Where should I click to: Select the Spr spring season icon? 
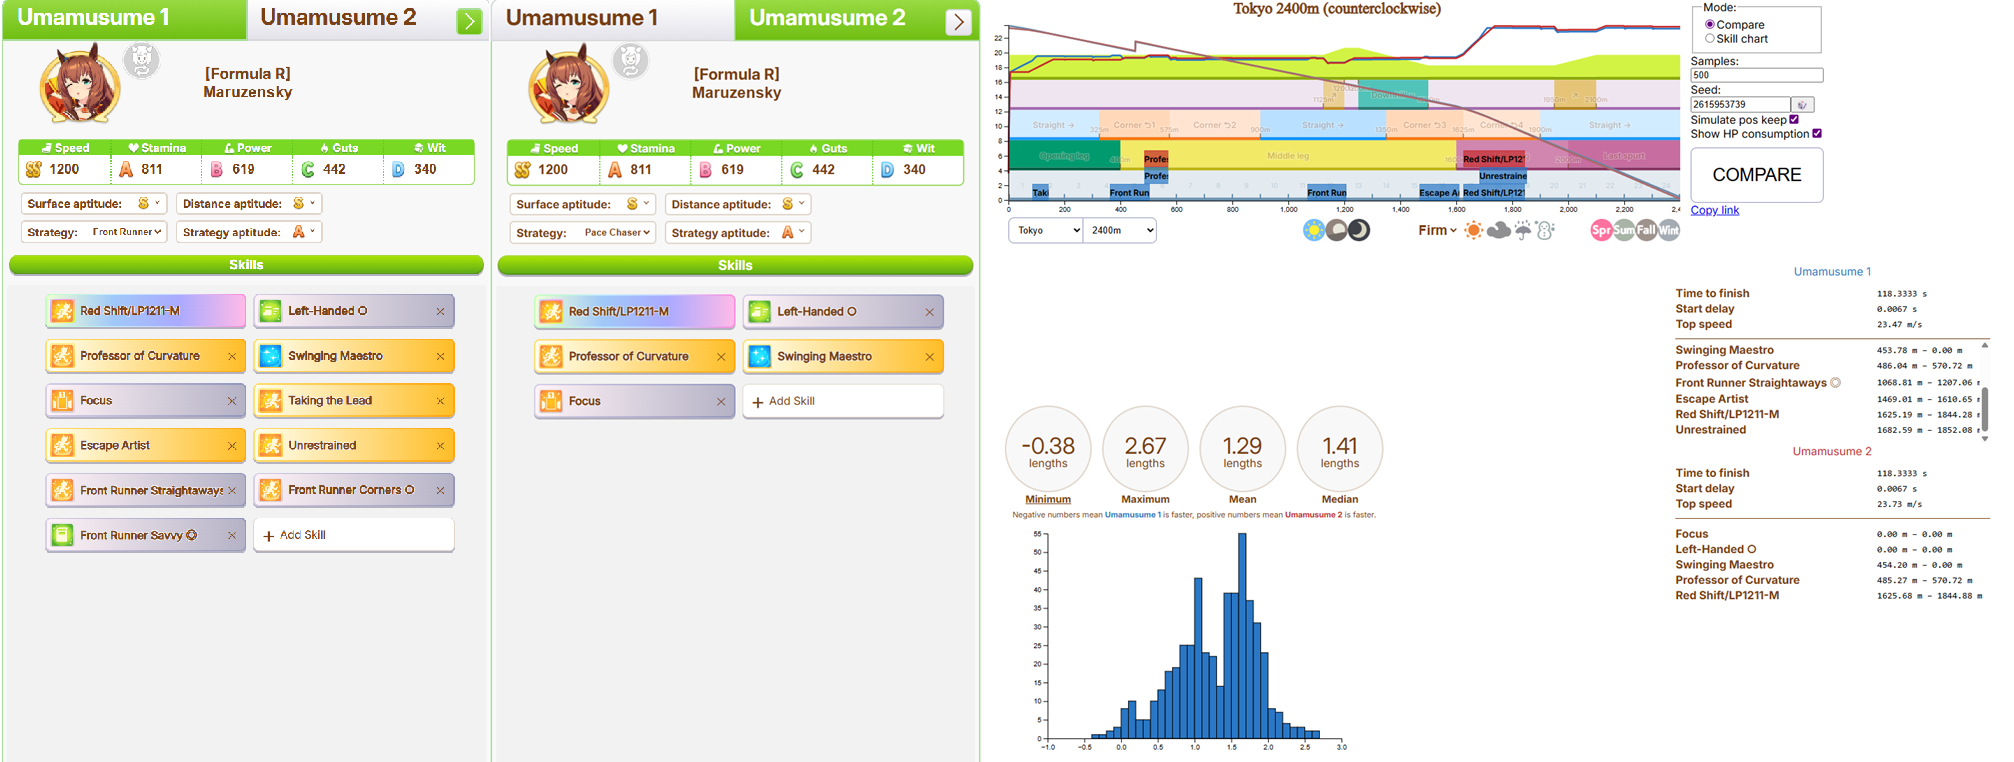[x=1601, y=230]
